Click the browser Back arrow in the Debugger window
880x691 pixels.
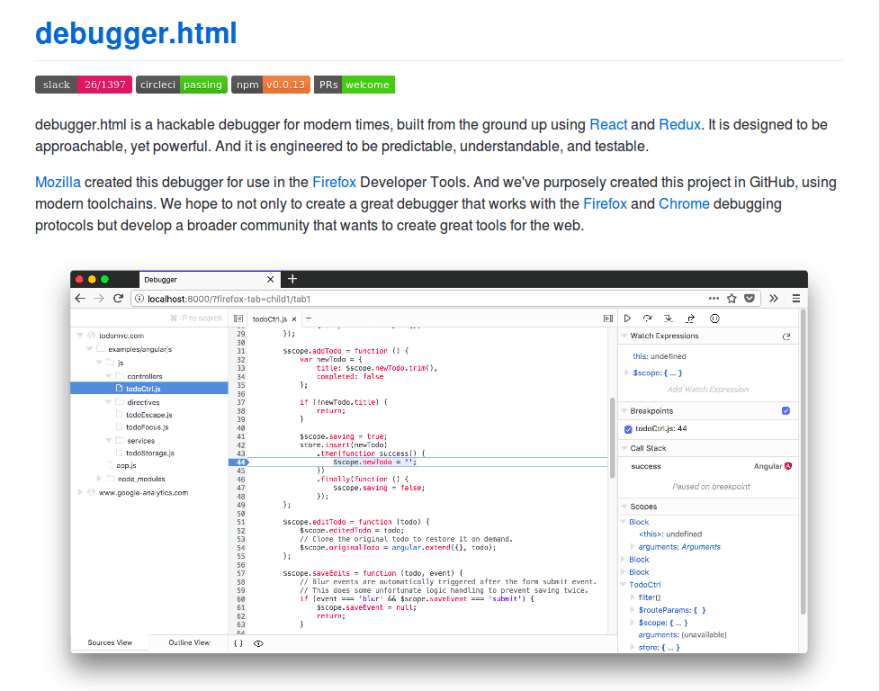click(x=80, y=299)
